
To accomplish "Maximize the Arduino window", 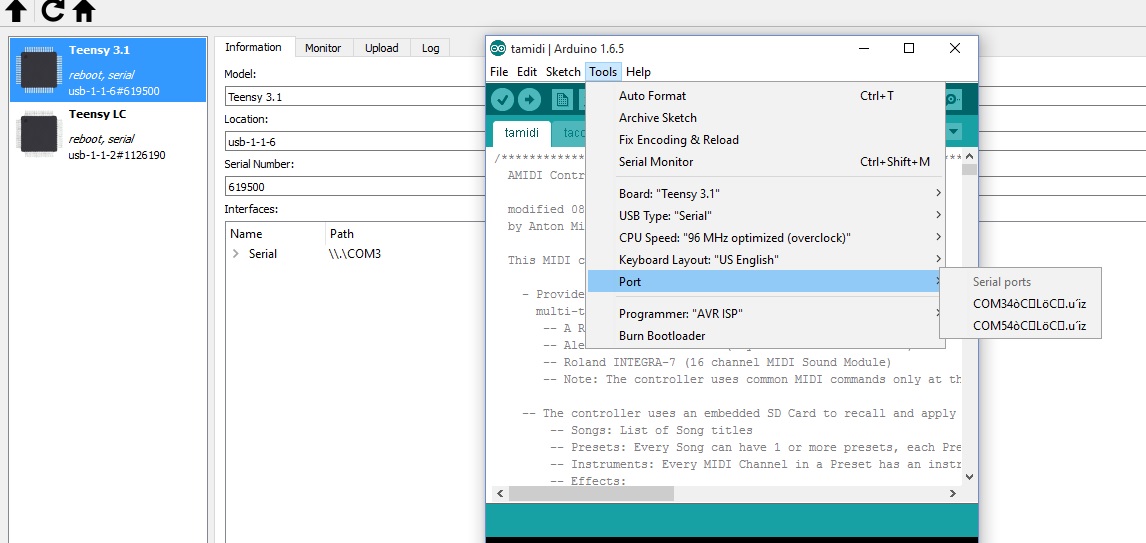I will [908, 48].
